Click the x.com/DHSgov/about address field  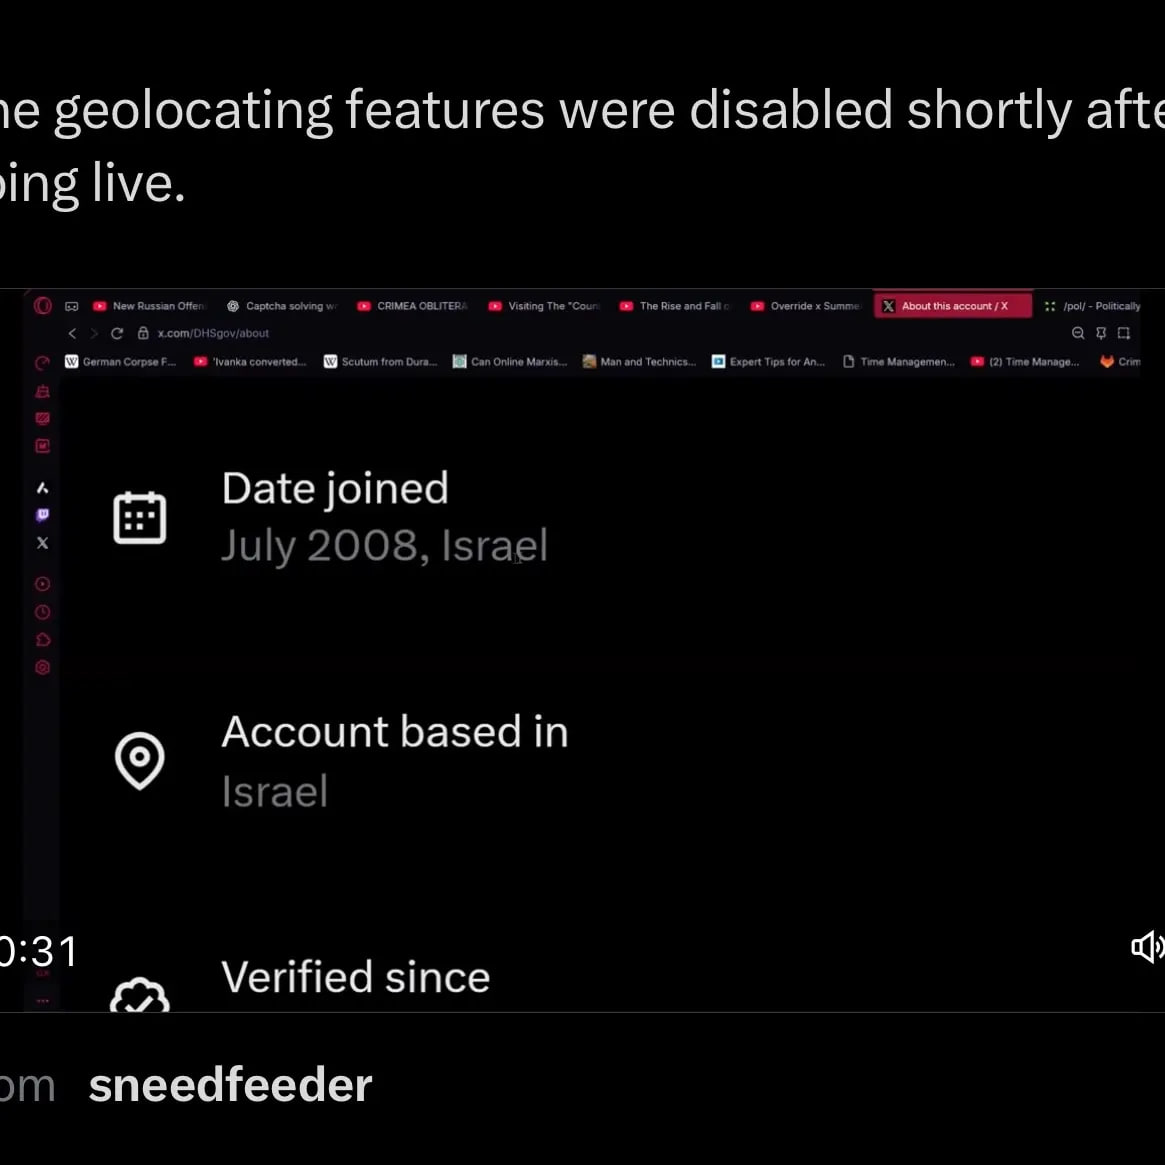(213, 333)
